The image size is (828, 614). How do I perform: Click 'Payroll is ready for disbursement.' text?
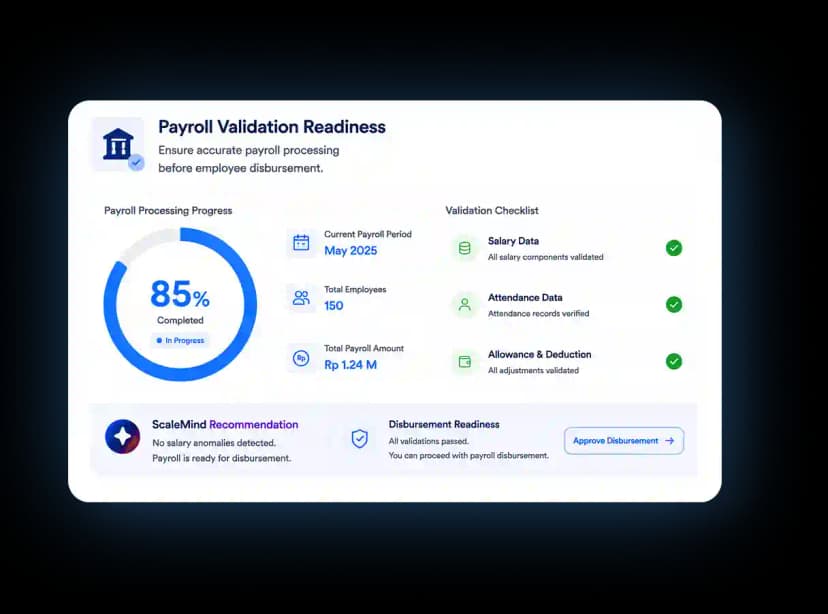[222, 458]
